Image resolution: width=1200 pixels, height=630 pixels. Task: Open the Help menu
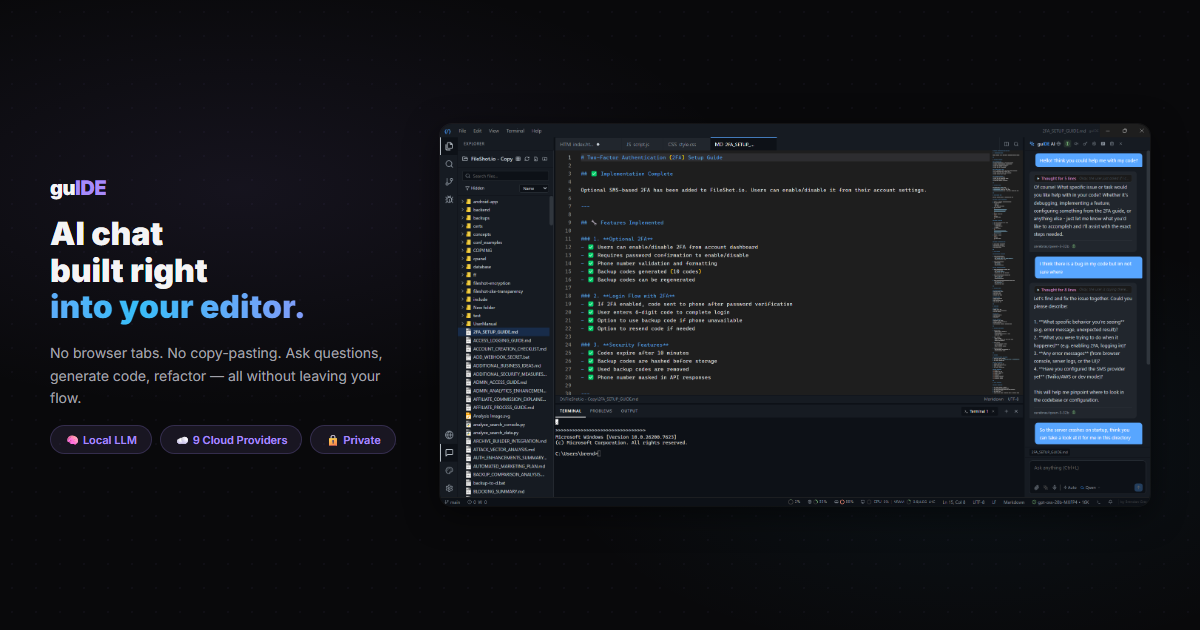click(x=536, y=131)
